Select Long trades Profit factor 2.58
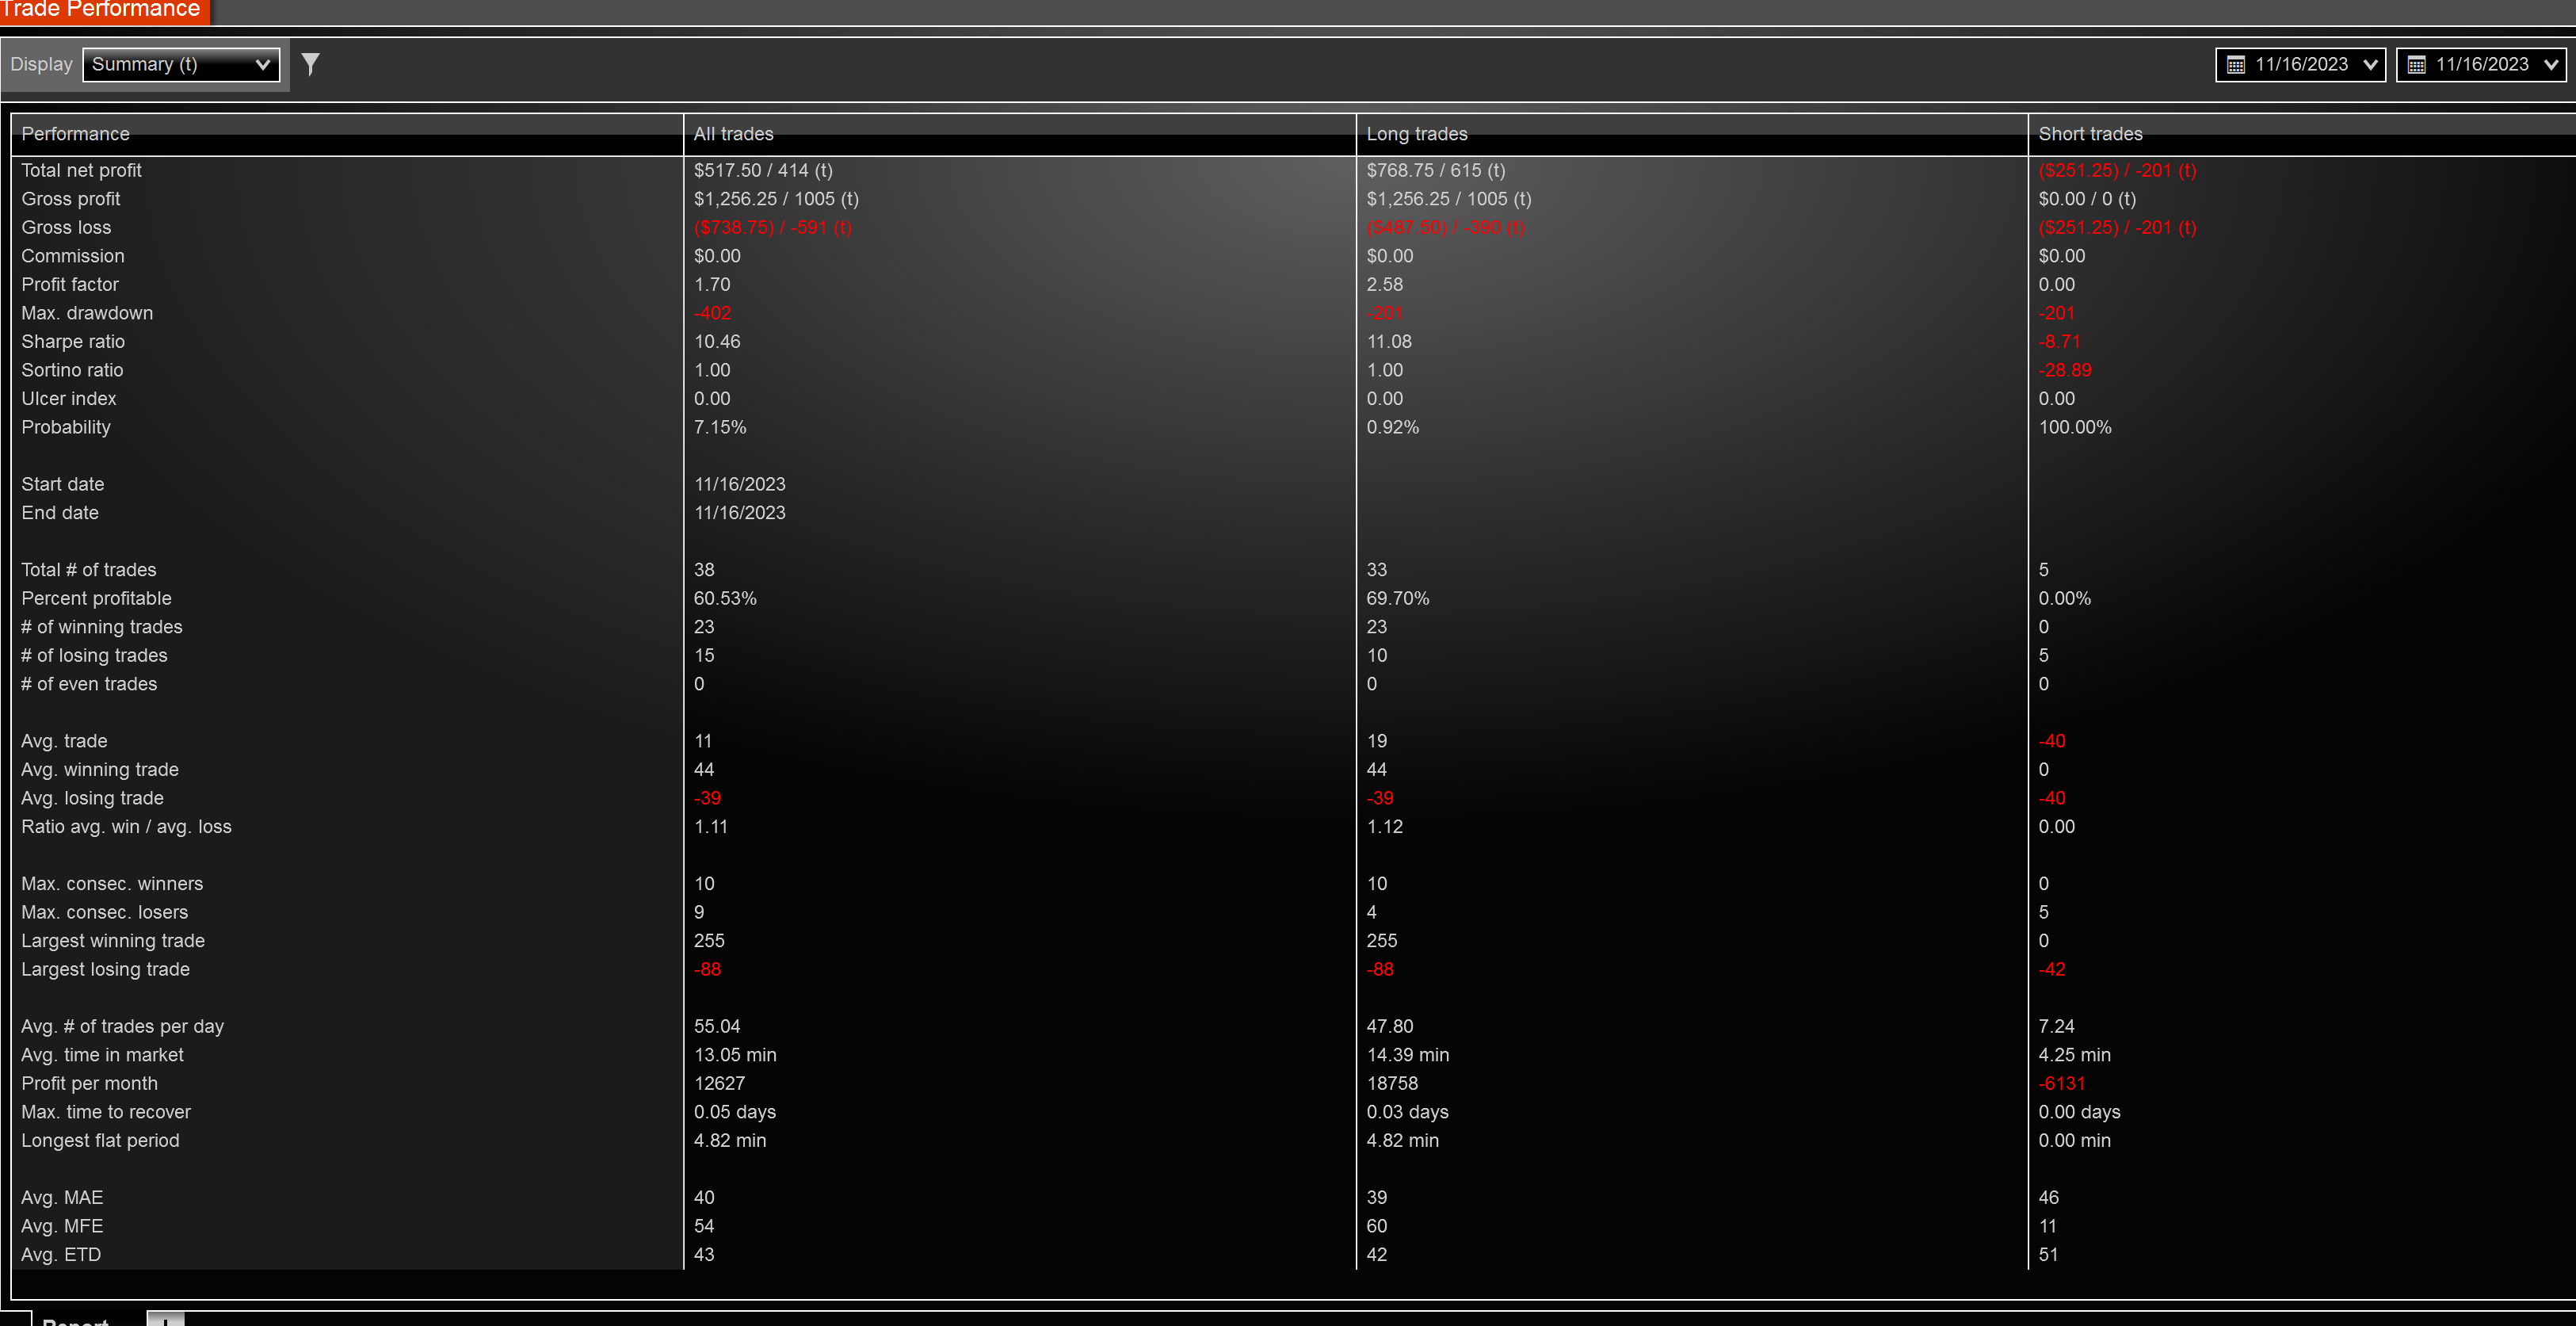The image size is (2576, 1326). 1385,285
